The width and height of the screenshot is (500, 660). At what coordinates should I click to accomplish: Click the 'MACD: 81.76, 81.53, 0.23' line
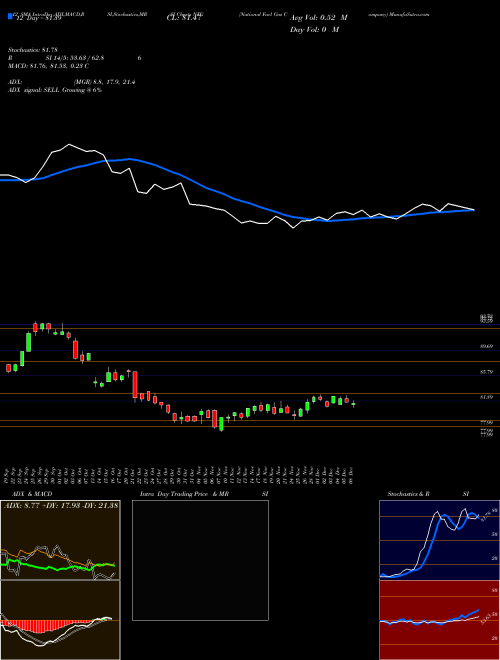coord(48,66)
